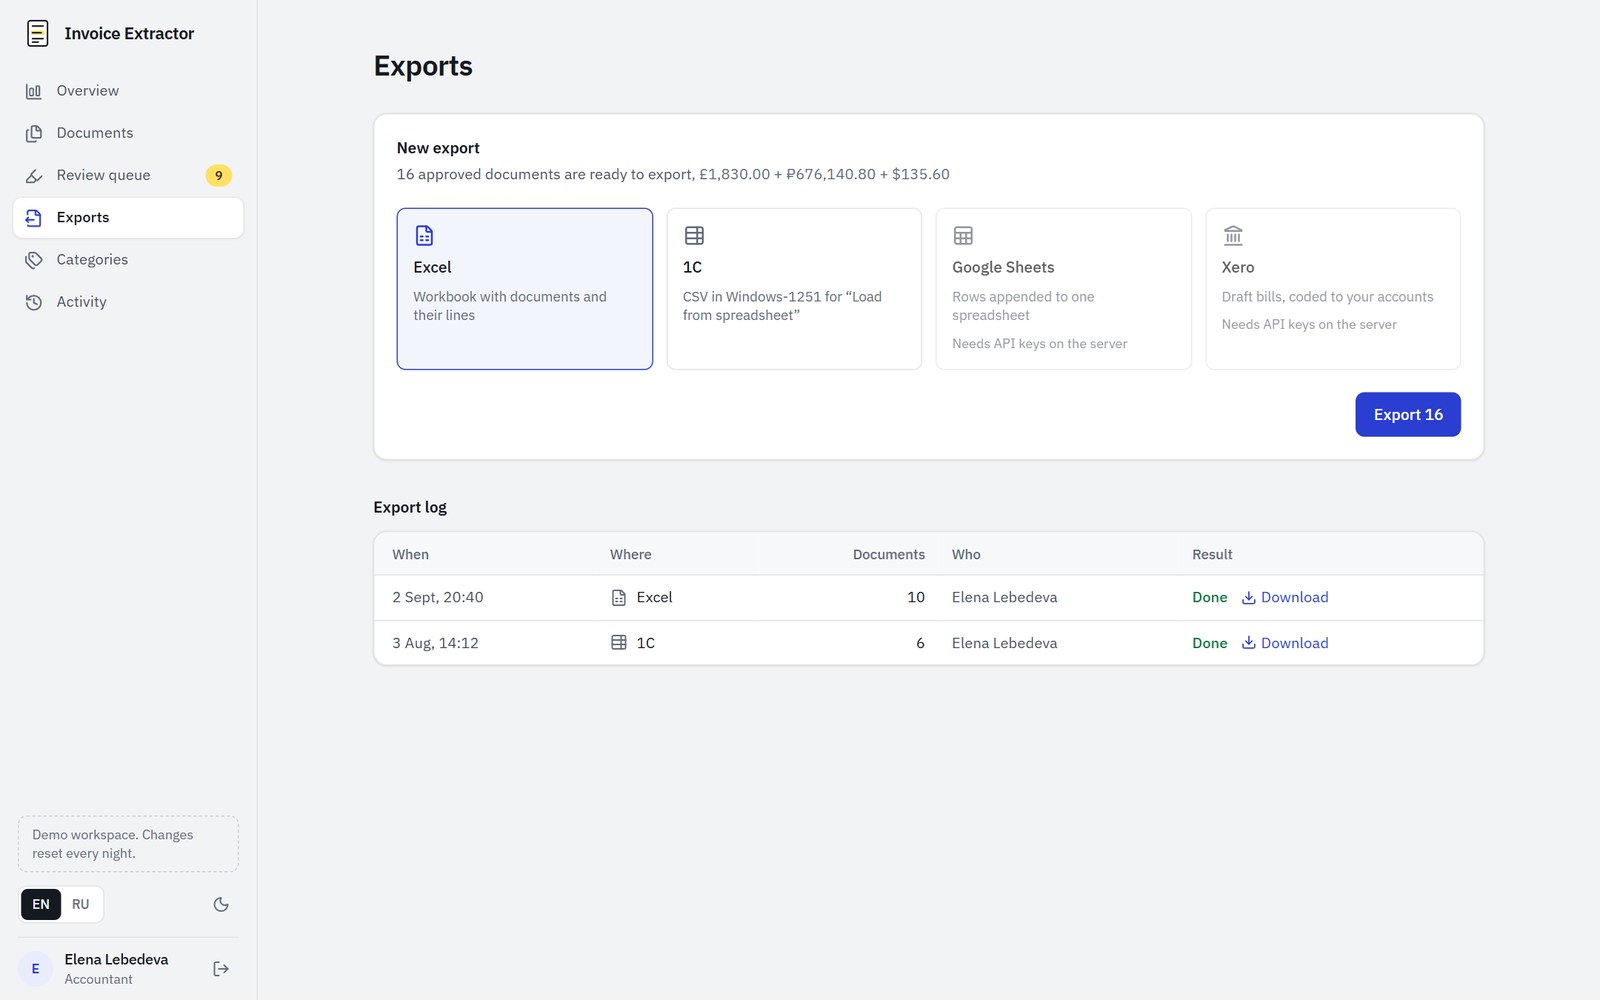This screenshot has width=1600, height=1000.
Task: Click the 'Documents' column header in export log
Action: point(889,555)
